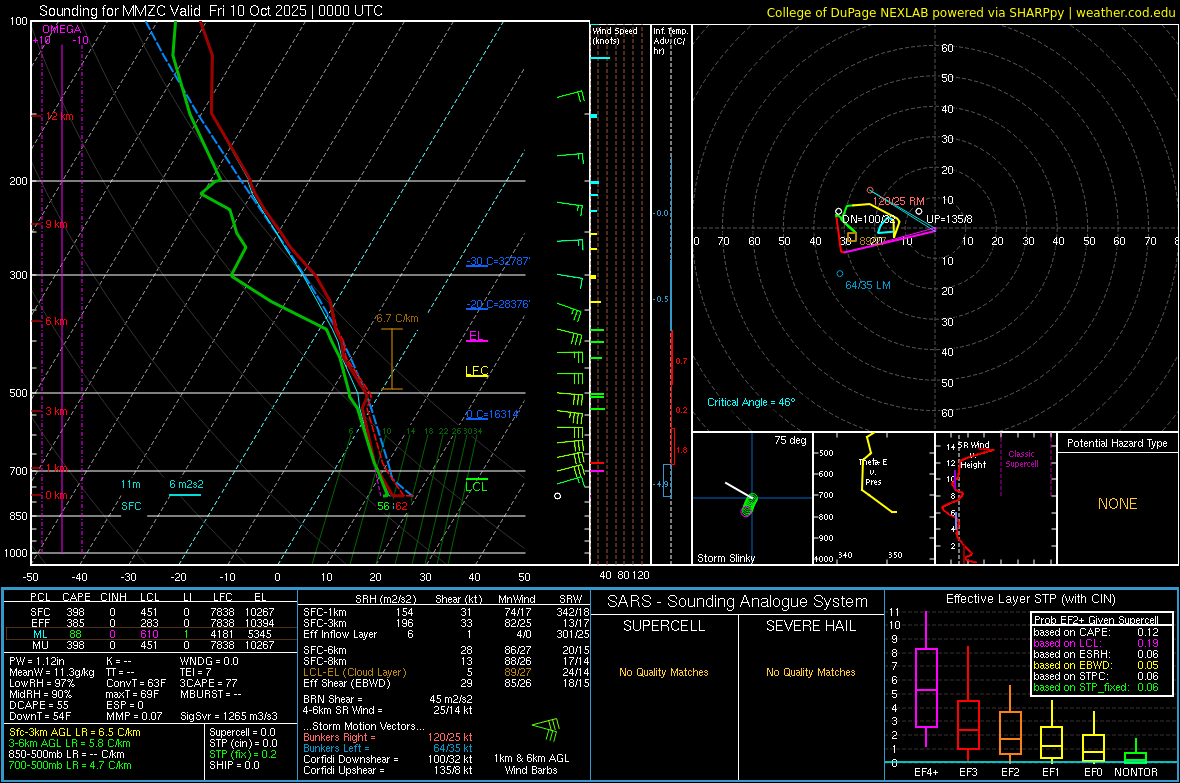
Task: Click the SEVERE HAIL column header in SARS
Action: (810, 626)
